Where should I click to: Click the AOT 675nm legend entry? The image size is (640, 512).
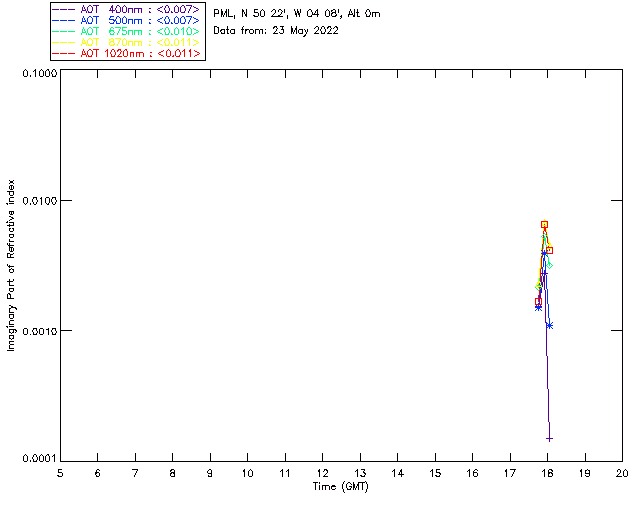[x=126, y=31]
